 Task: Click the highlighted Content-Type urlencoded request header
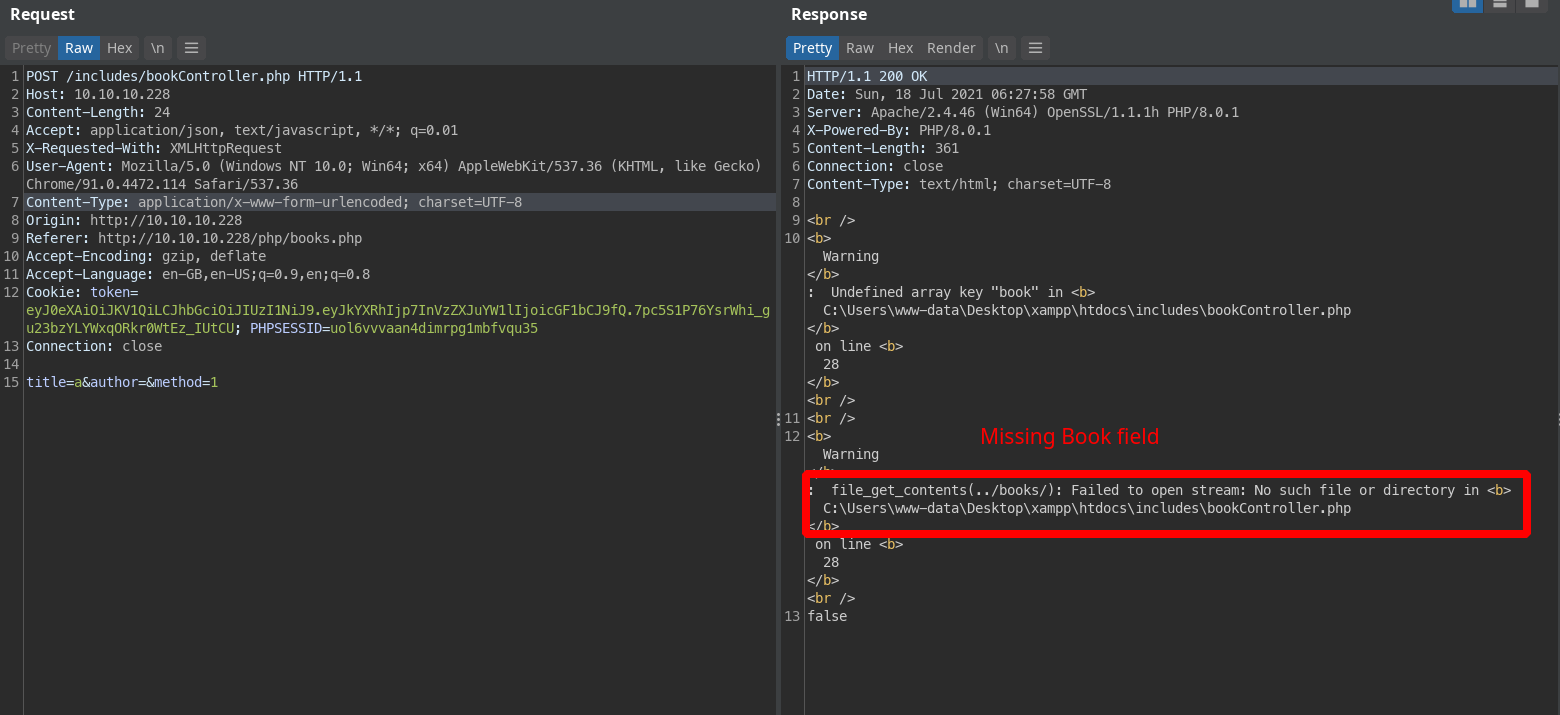click(274, 202)
